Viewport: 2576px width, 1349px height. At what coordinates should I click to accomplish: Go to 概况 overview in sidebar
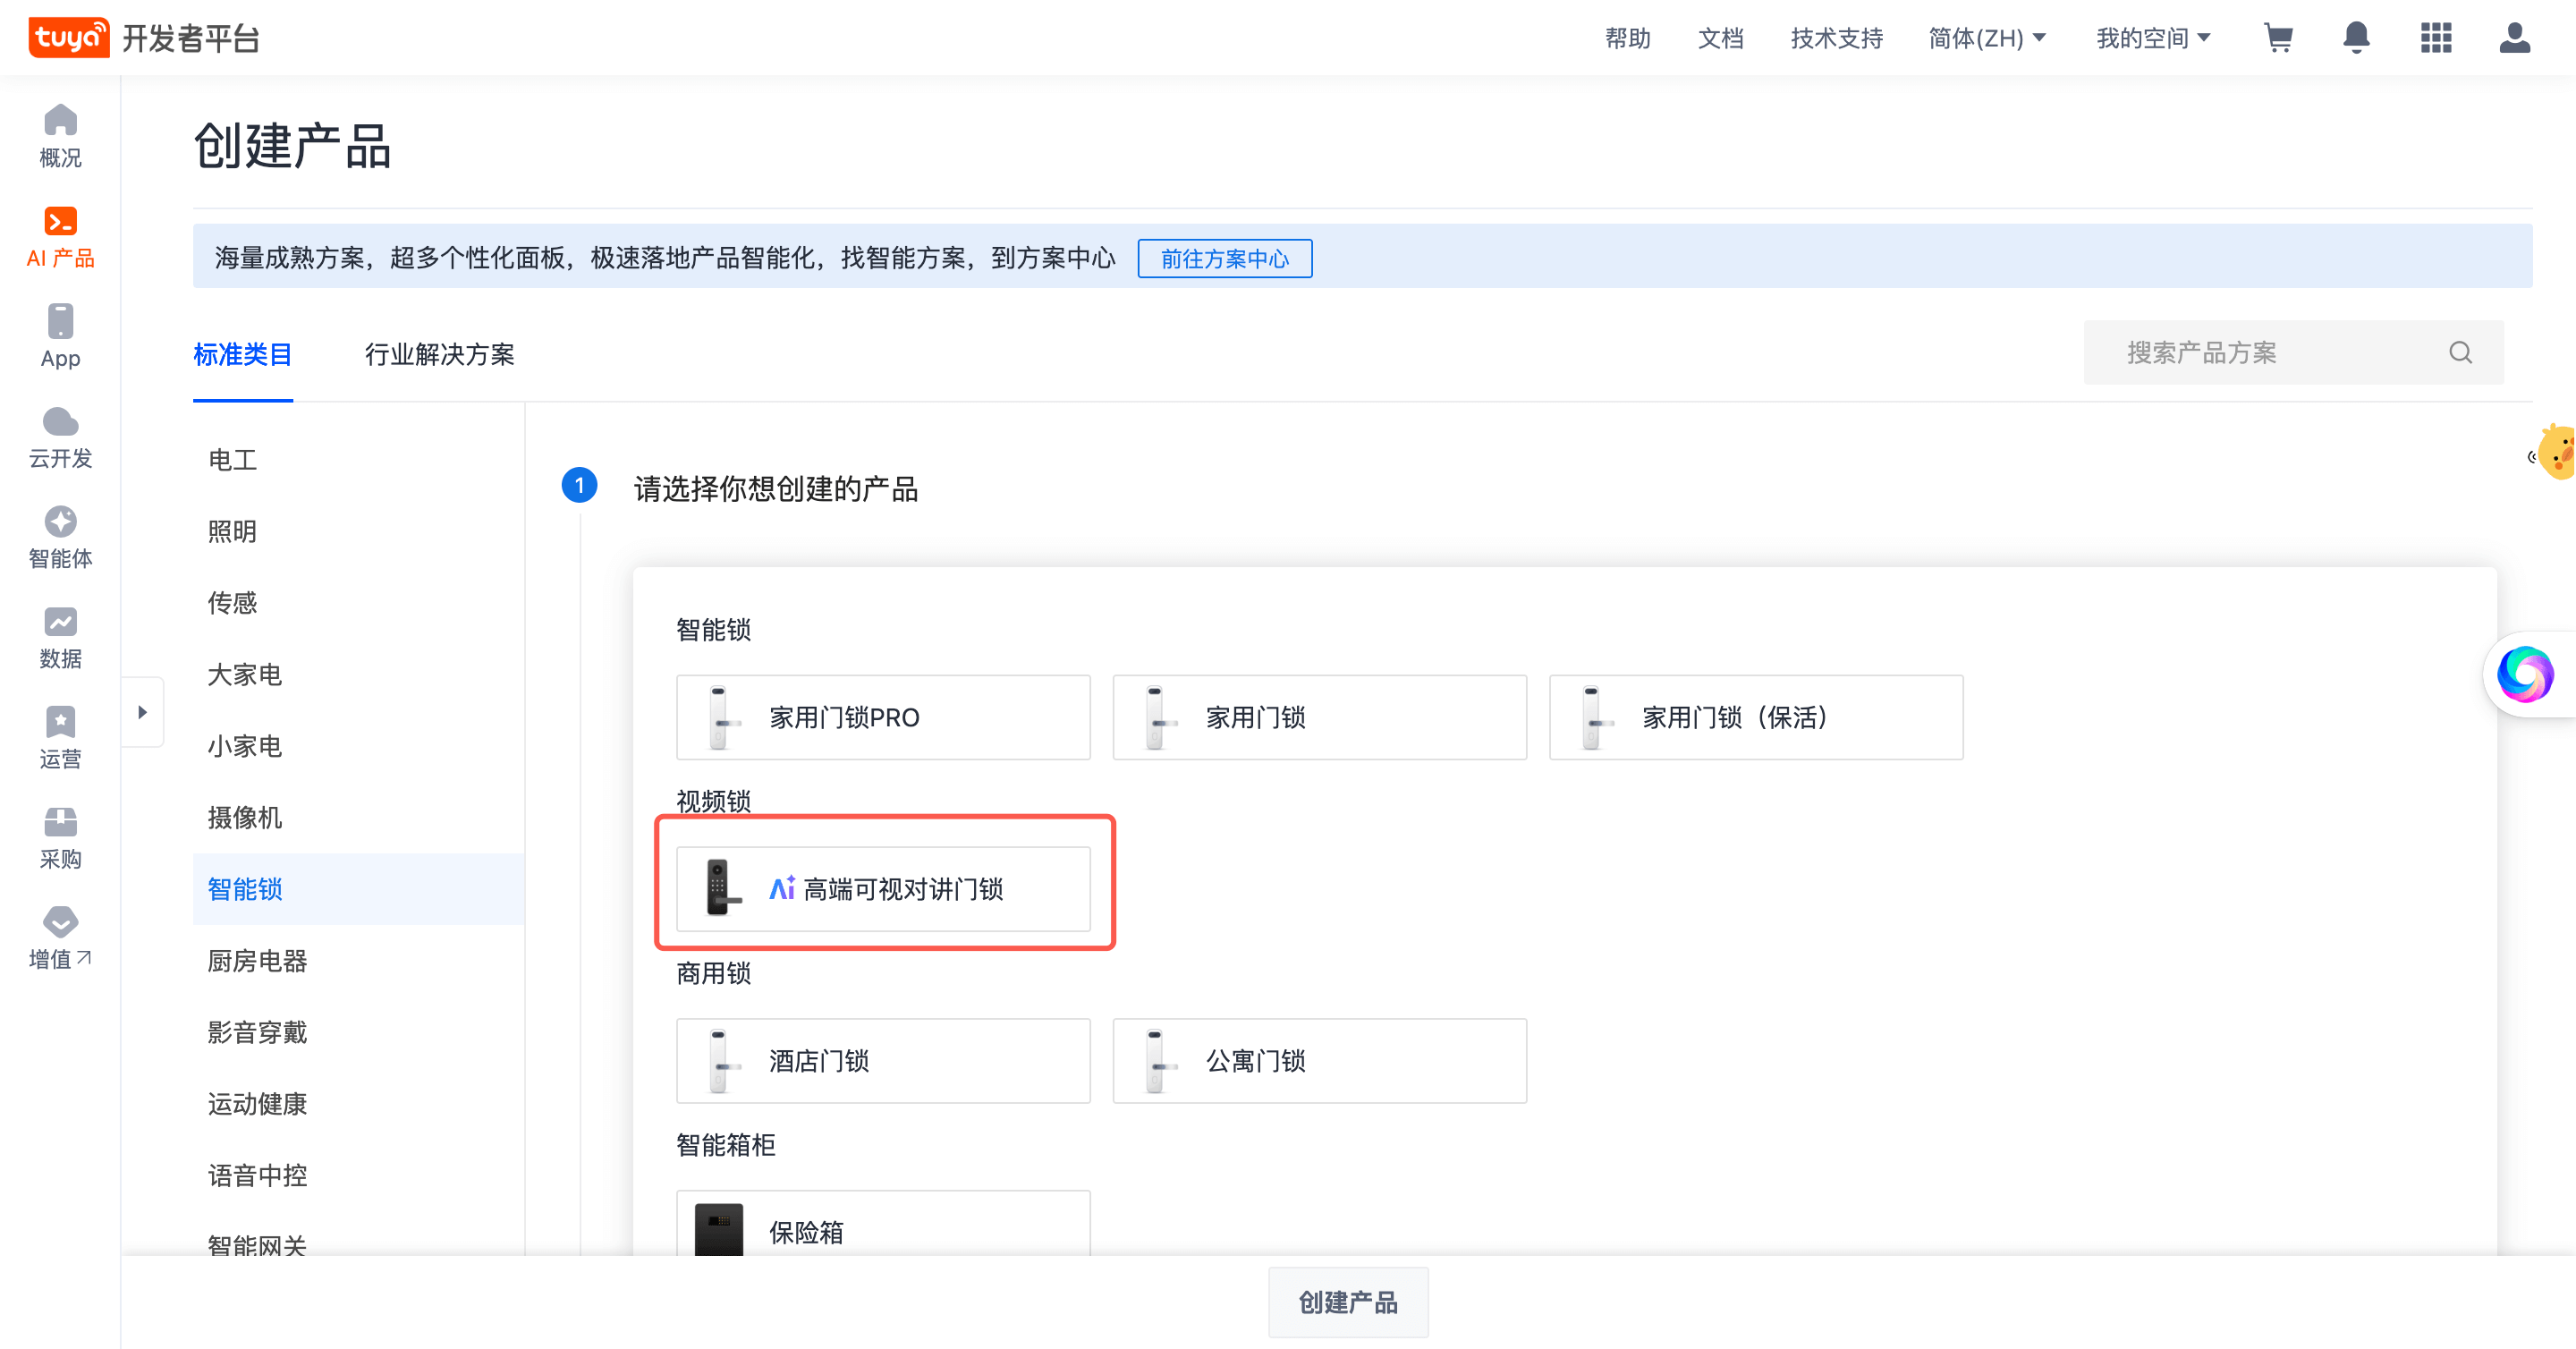(x=60, y=136)
